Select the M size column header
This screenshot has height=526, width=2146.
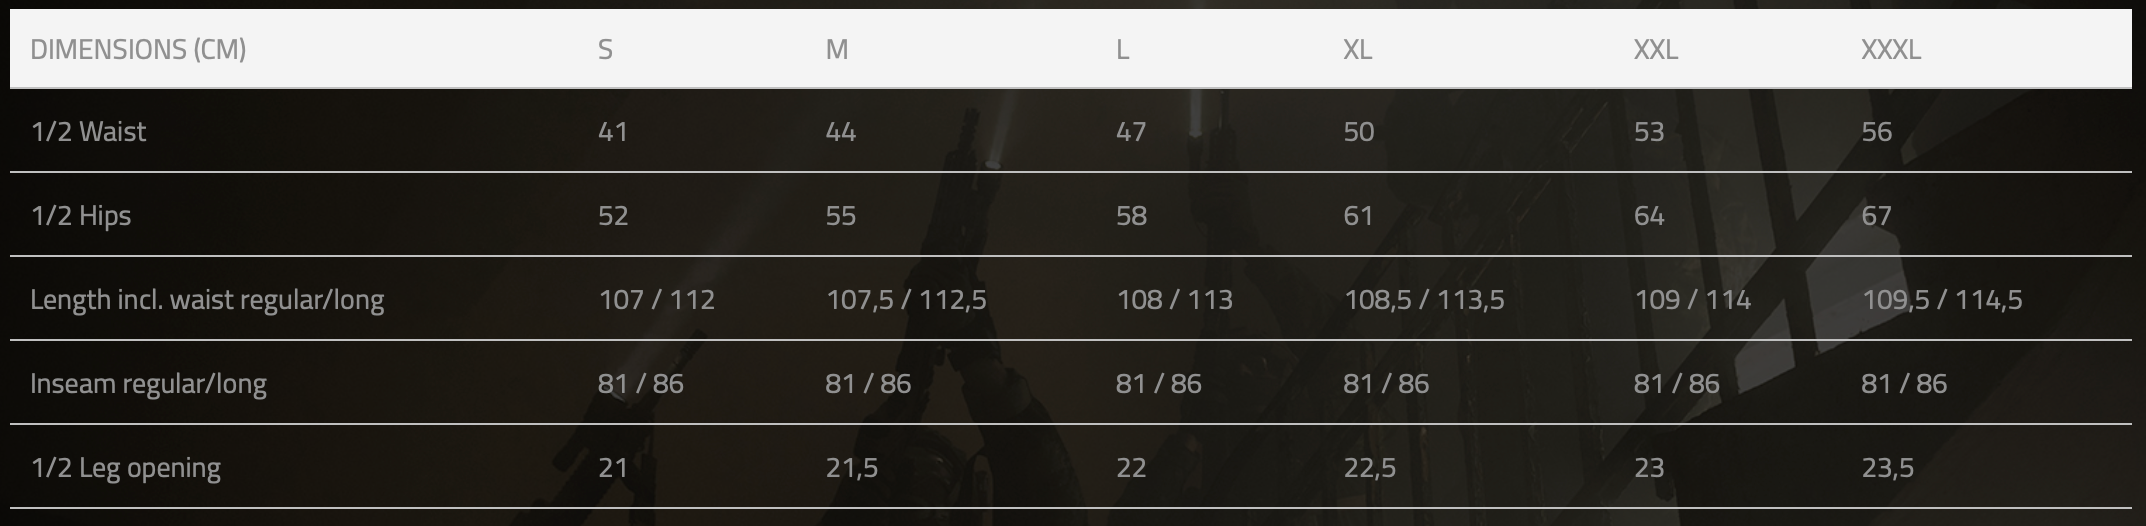tap(837, 49)
